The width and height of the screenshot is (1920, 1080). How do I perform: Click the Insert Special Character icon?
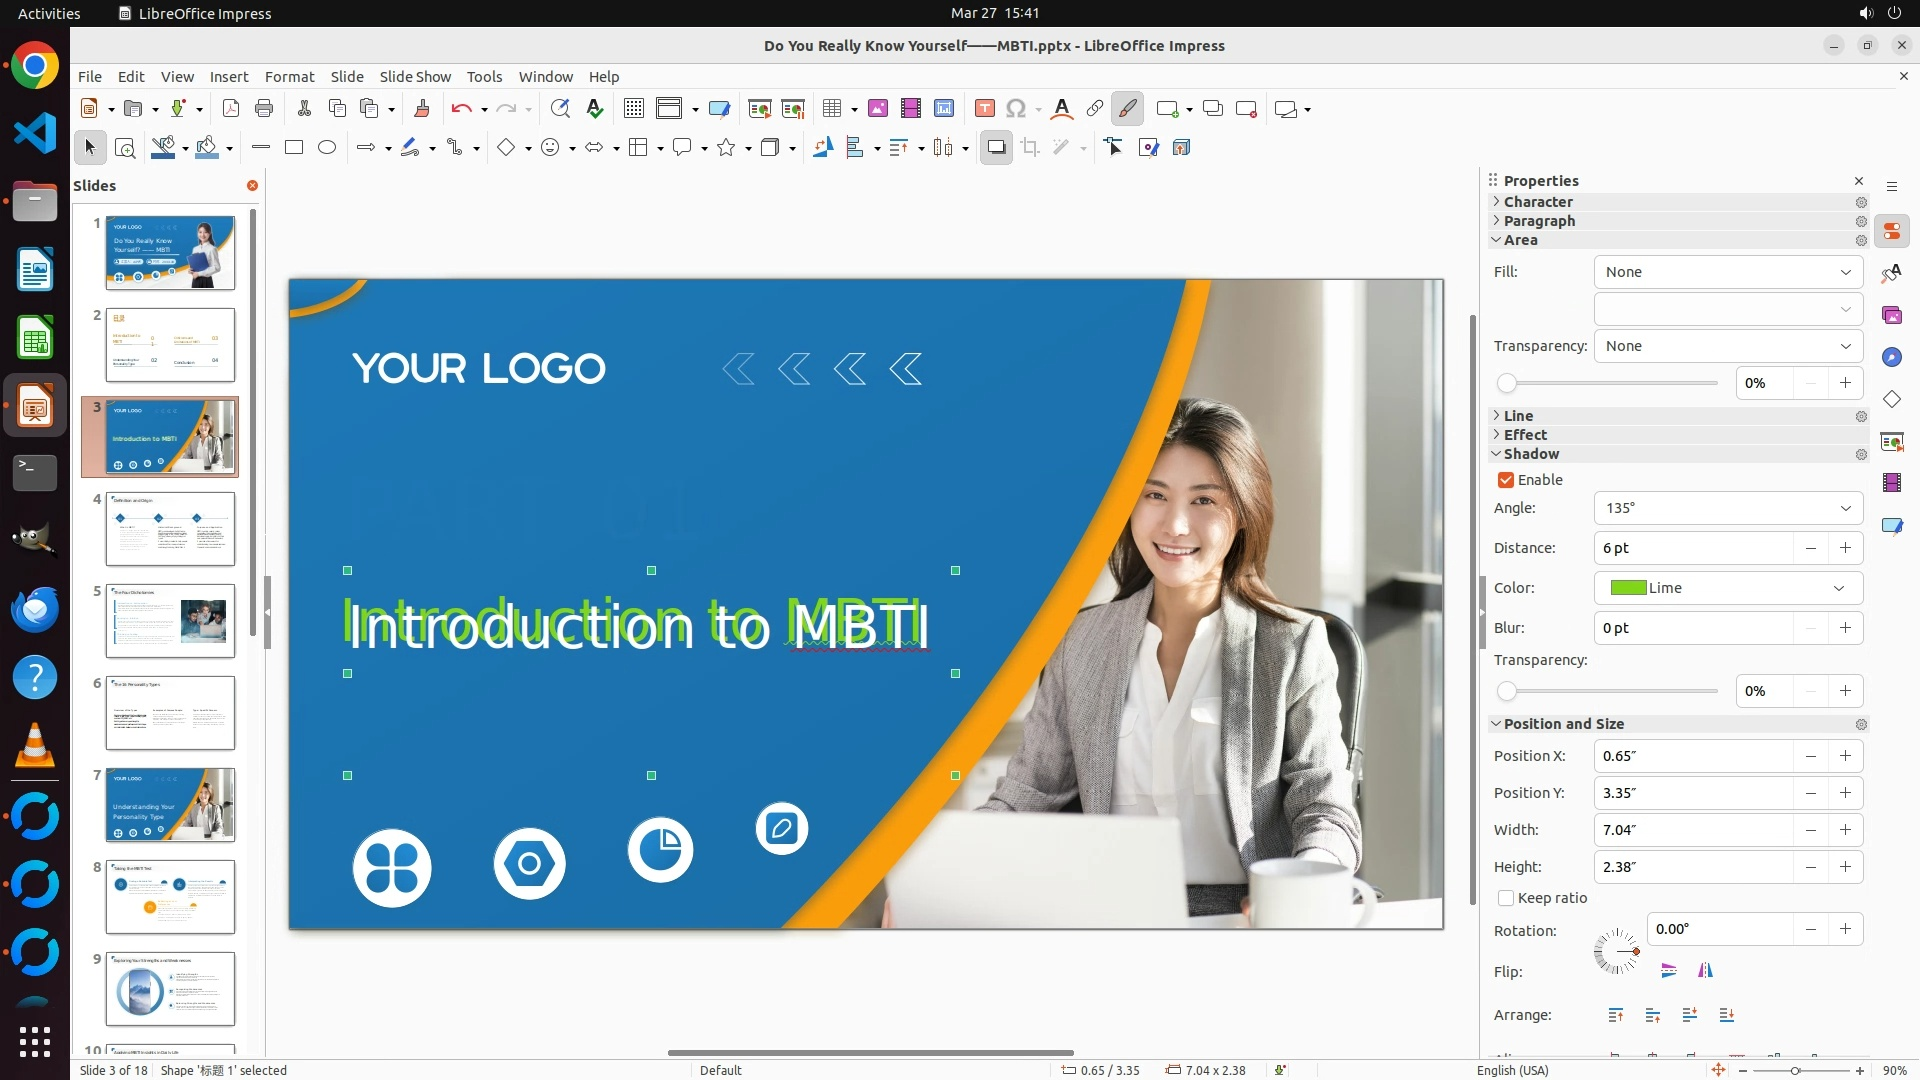pyautogui.click(x=1016, y=109)
